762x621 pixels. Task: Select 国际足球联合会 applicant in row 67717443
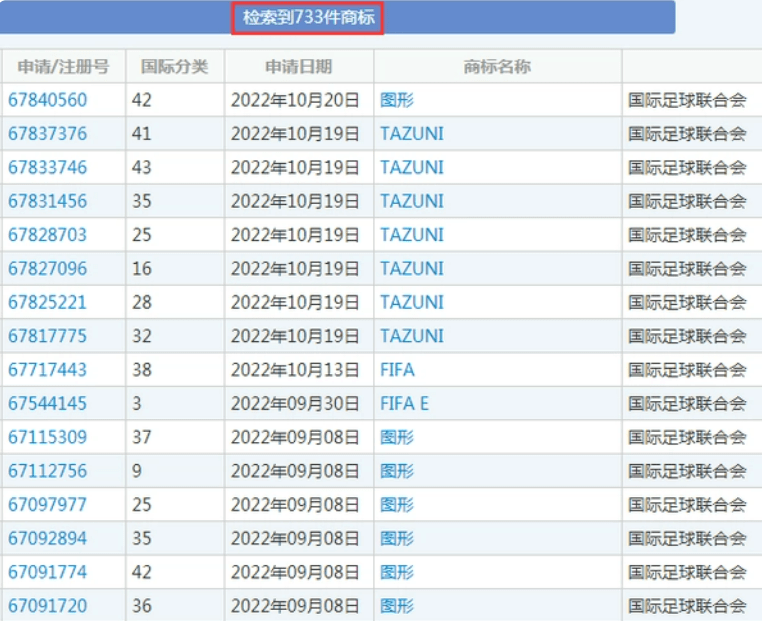pyautogui.click(x=687, y=370)
